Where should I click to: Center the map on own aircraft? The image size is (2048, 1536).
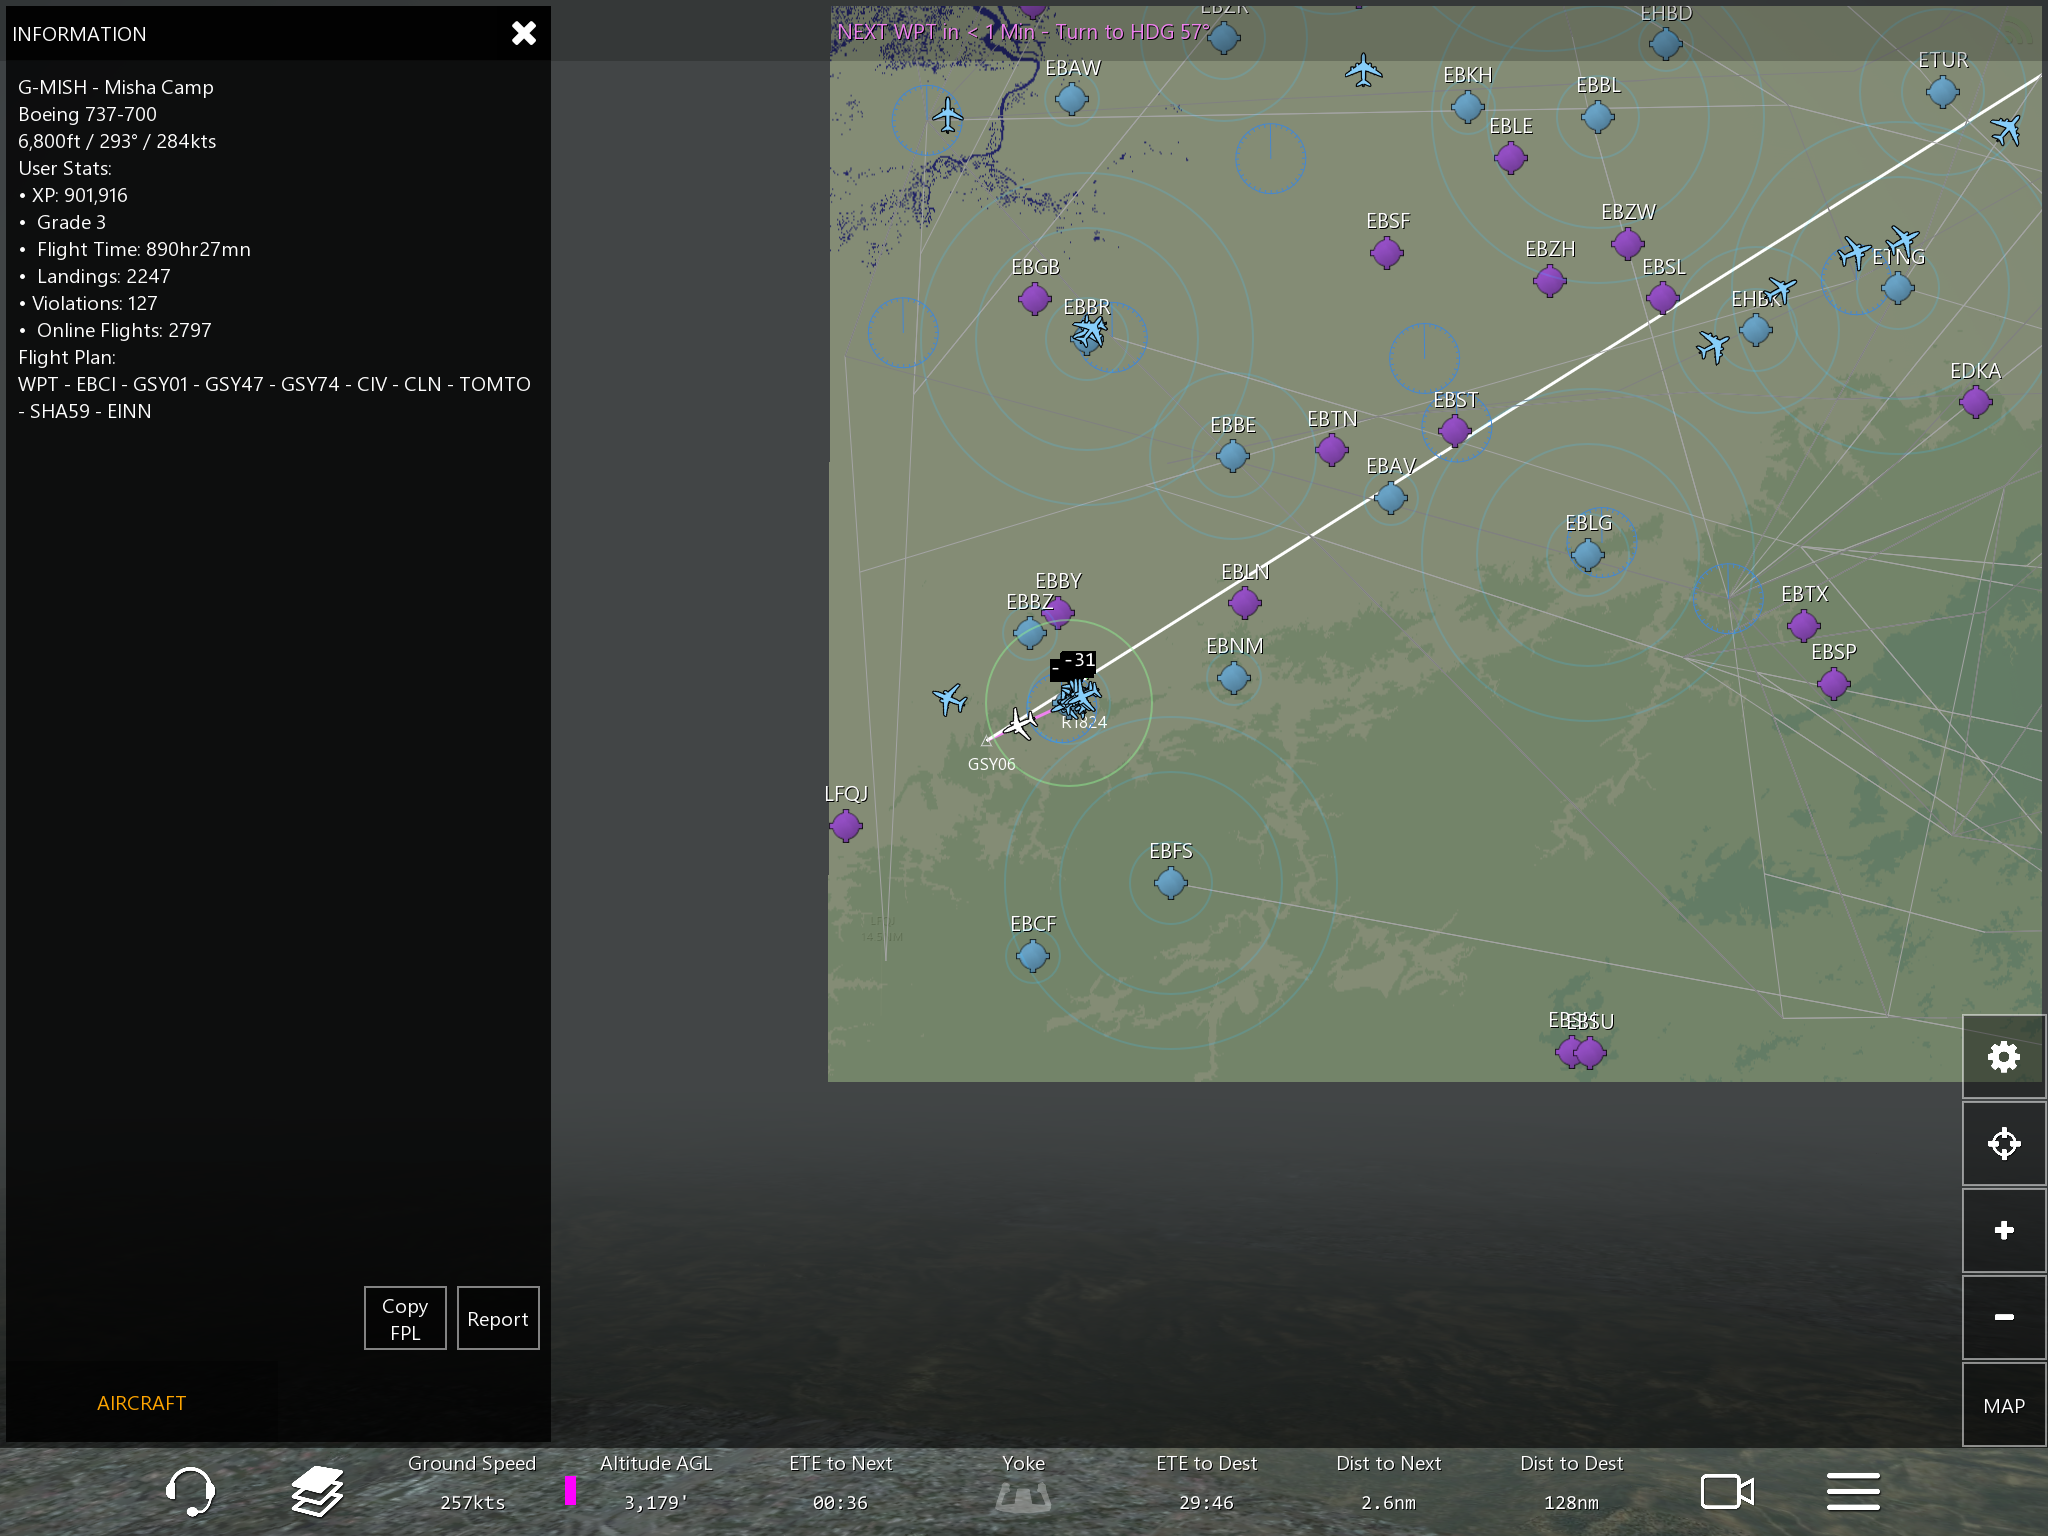(2003, 1143)
